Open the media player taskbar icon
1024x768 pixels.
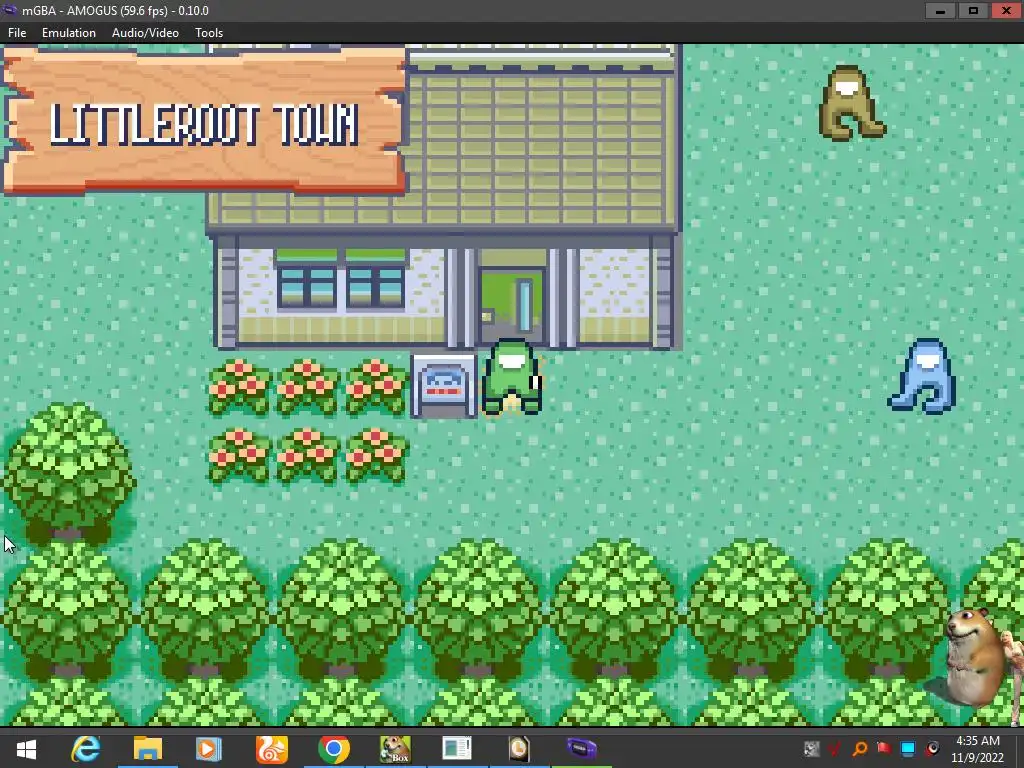click(208, 749)
